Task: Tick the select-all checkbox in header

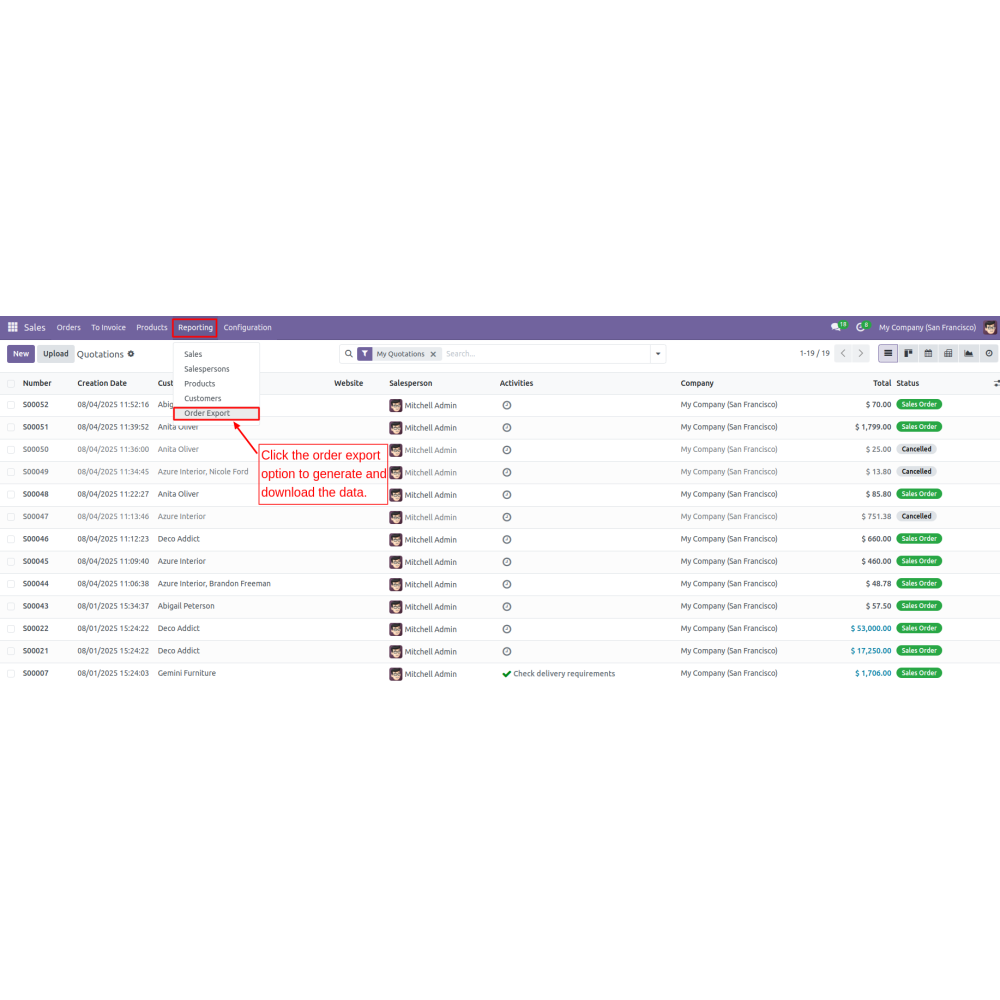Action: (x=11, y=383)
